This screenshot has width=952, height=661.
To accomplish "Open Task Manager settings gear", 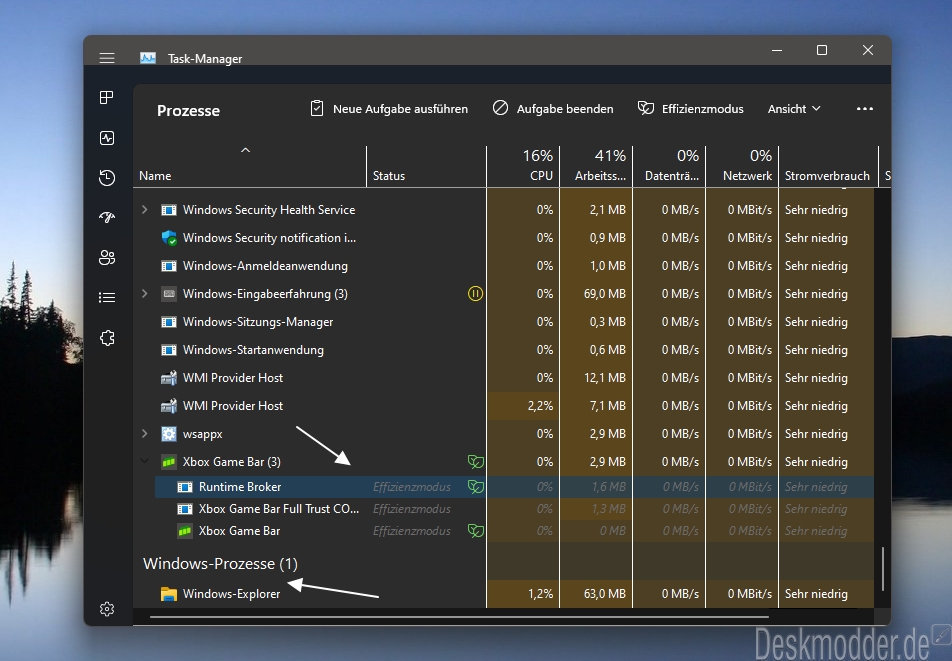I will coord(107,609).
